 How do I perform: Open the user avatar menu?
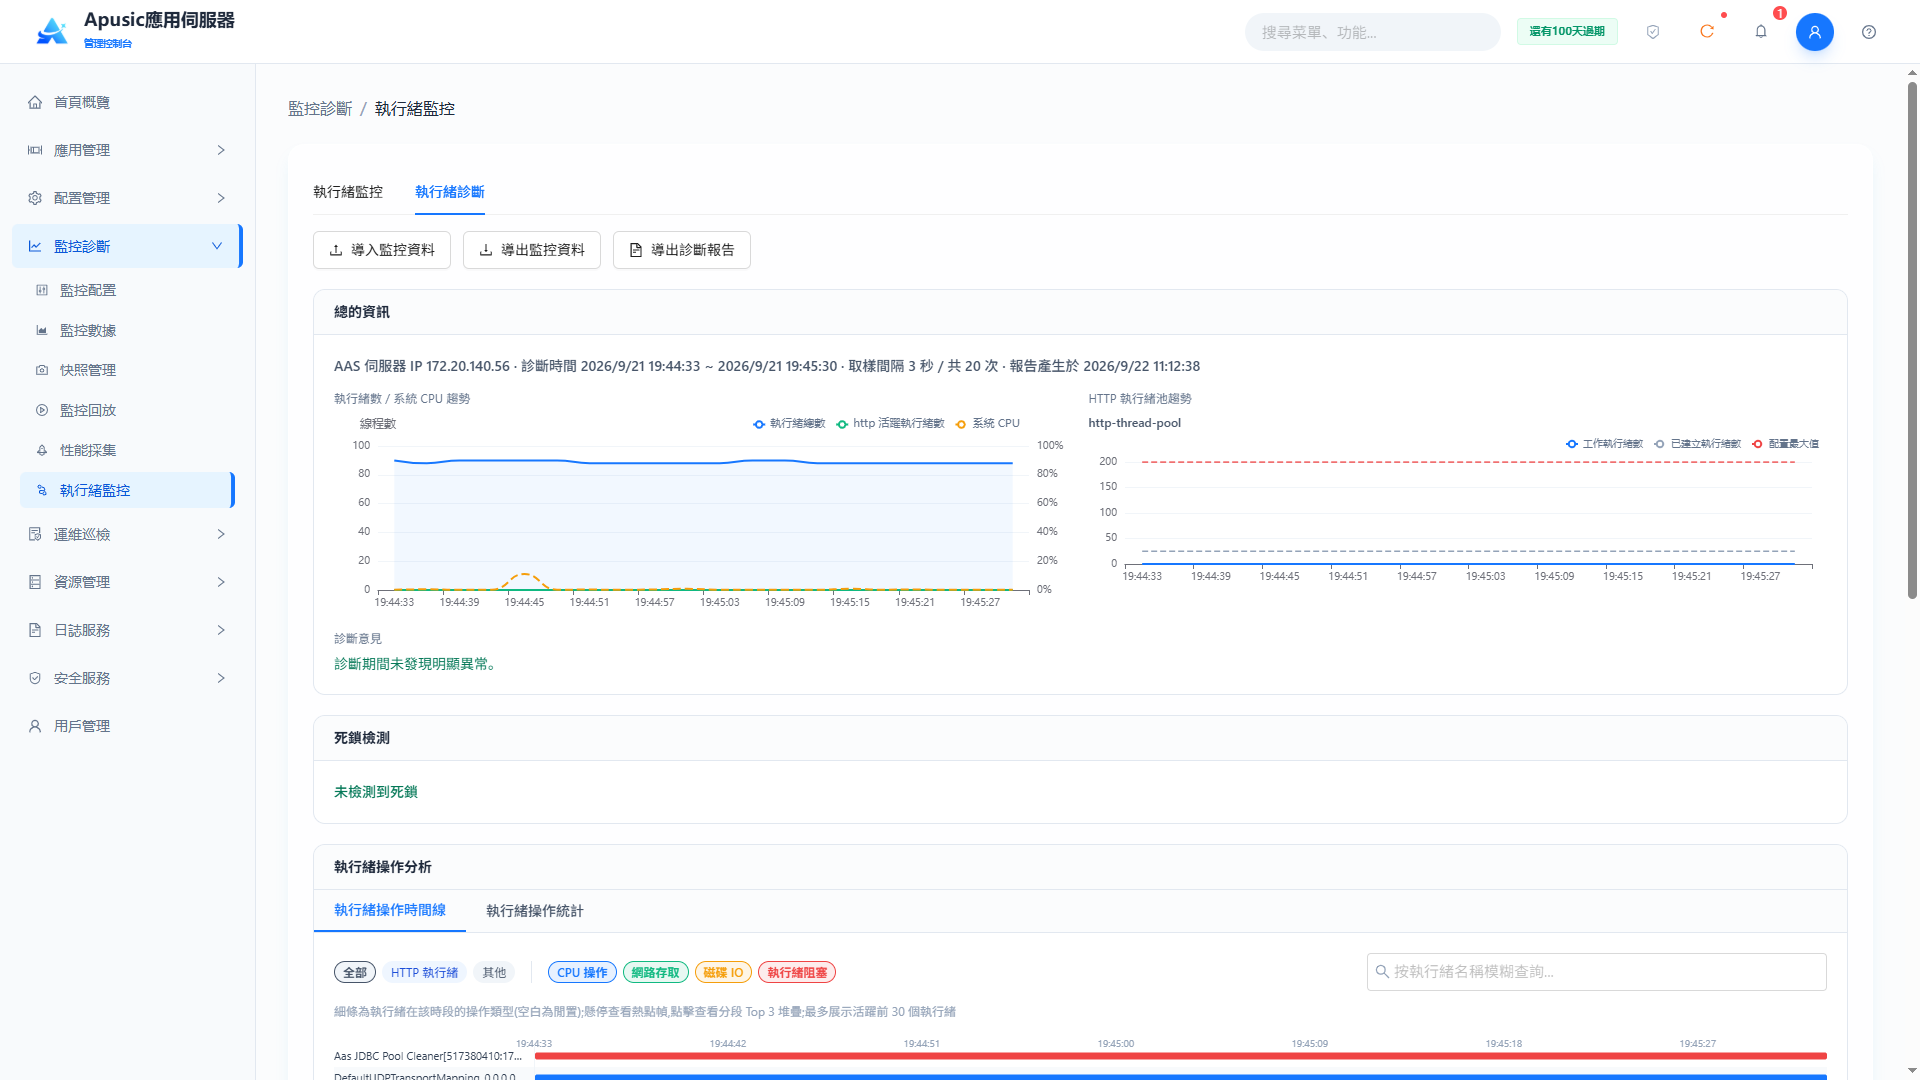(1814, 32)
